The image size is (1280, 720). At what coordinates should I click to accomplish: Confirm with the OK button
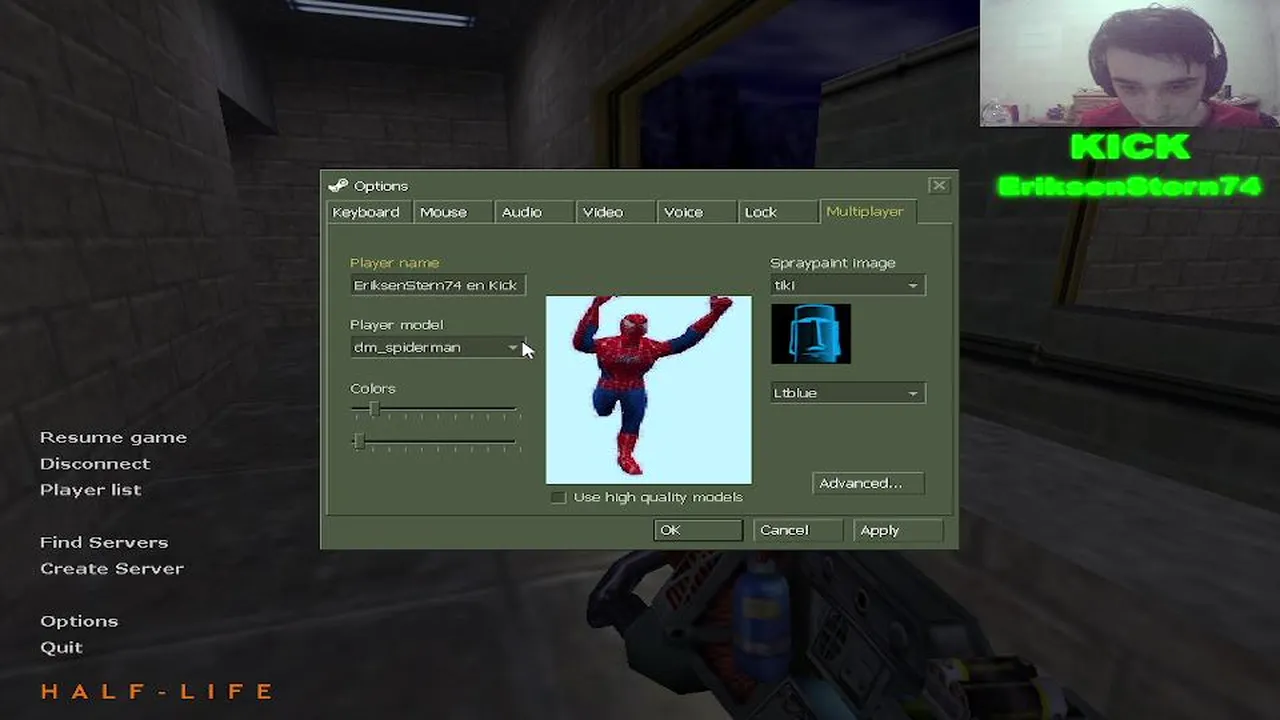point(698,530)
